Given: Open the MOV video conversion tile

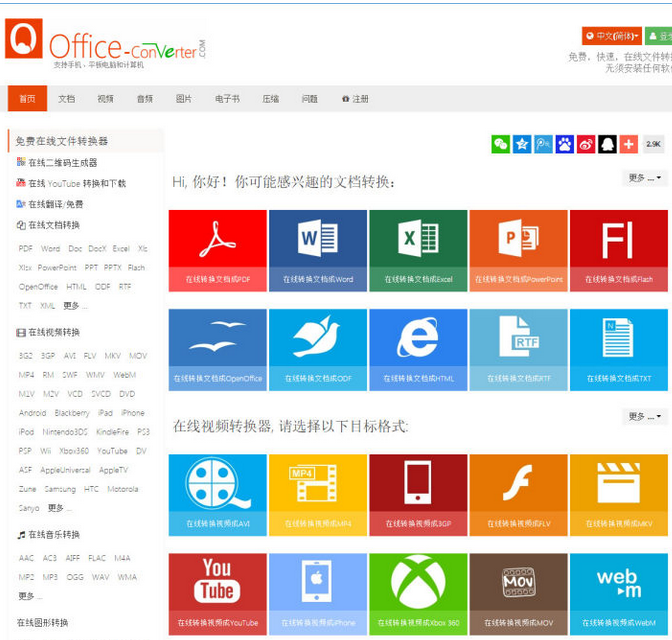Looking at the screenshot, I should coord(518,594).
